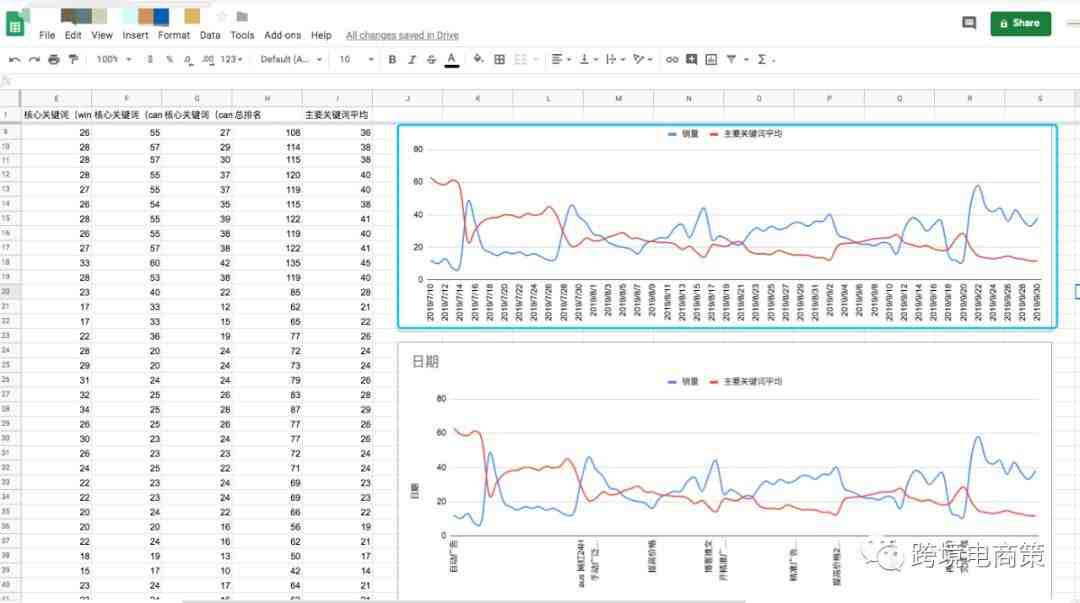Toggle strikethrough formatting
This screenshot has height=603, width=1080.
(431, 60)
